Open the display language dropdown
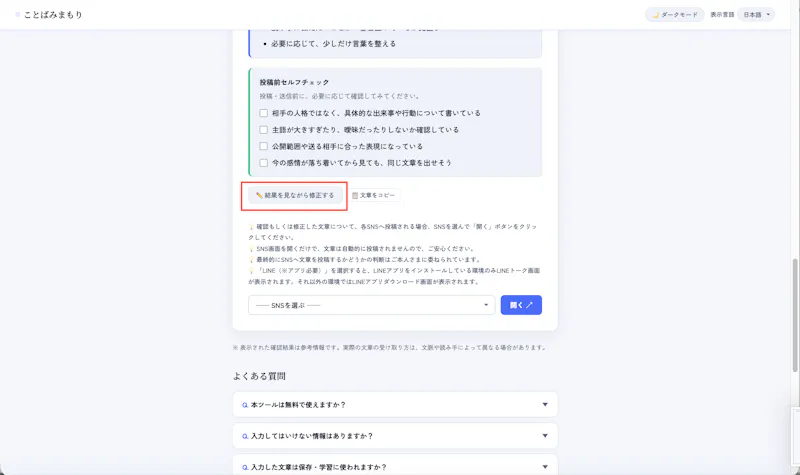800x475 pixels. click(756, 15)
